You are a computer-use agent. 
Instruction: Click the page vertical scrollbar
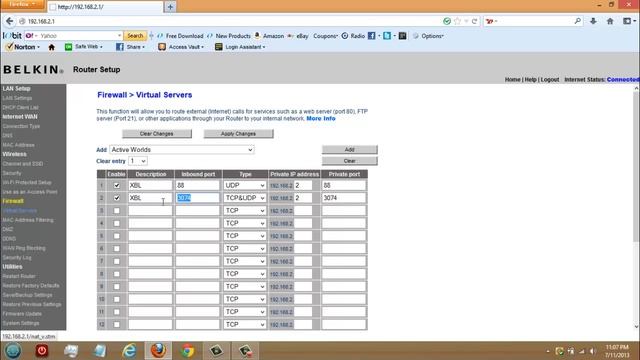[636, 207]
